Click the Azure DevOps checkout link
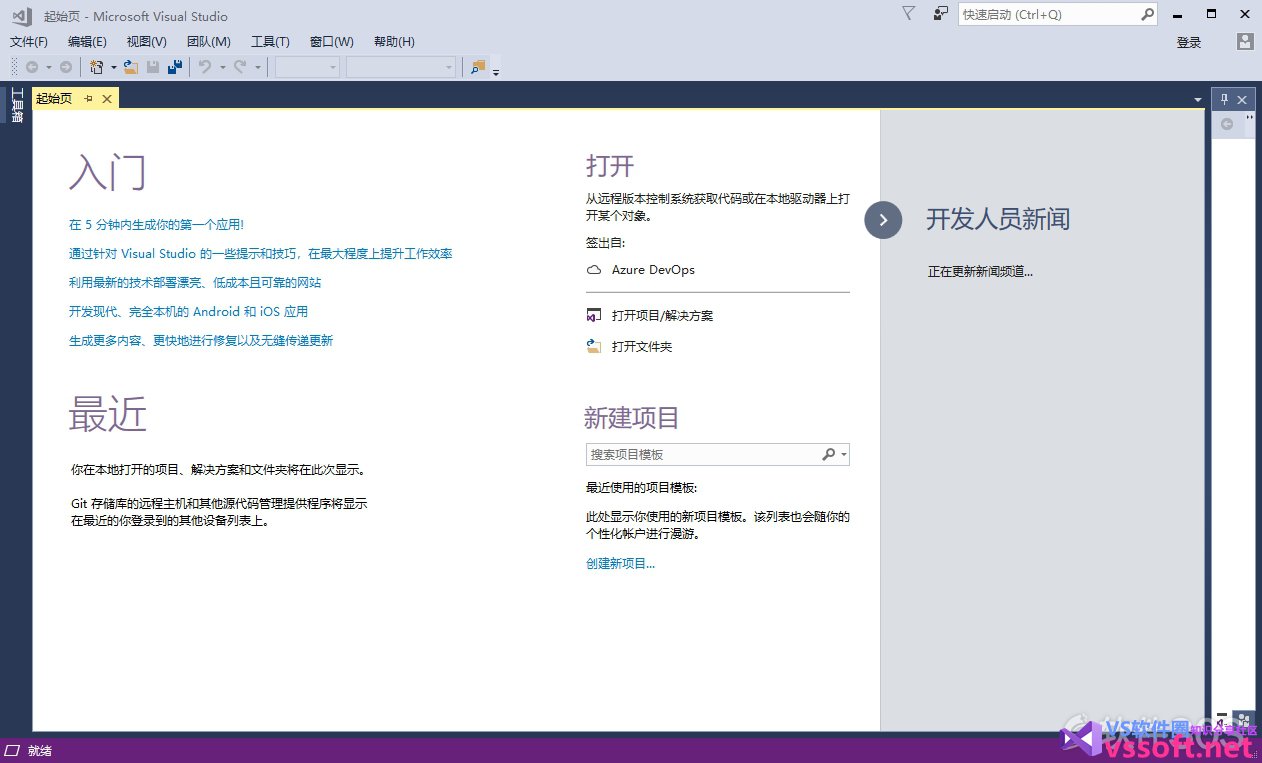Viewport: 1262px width, 763px height. click(x=653, y=270)
